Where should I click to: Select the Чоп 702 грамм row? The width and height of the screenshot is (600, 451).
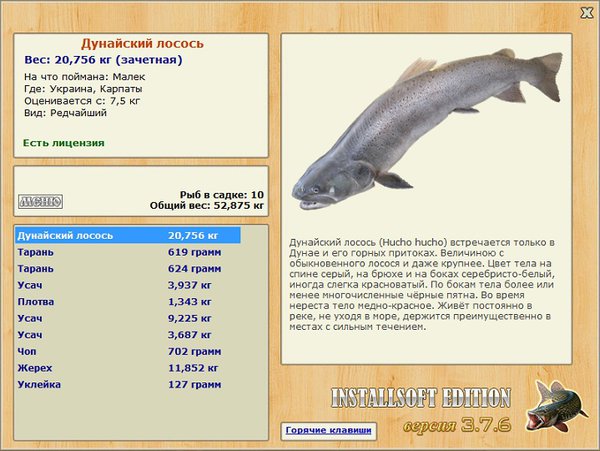click(128, 351)
